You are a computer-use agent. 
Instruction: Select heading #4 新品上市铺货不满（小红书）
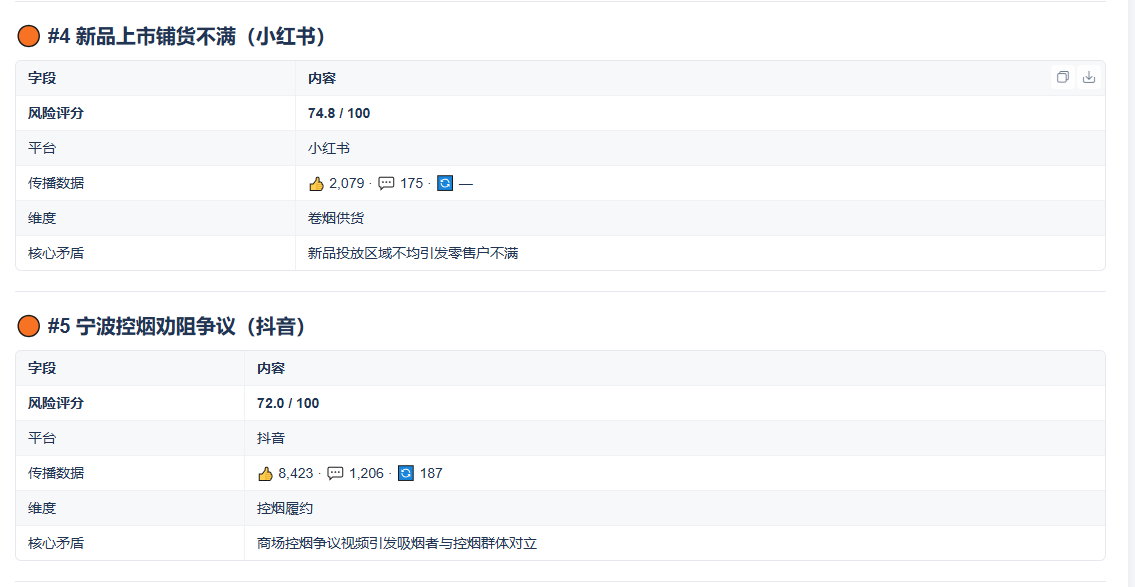point(186,37)
